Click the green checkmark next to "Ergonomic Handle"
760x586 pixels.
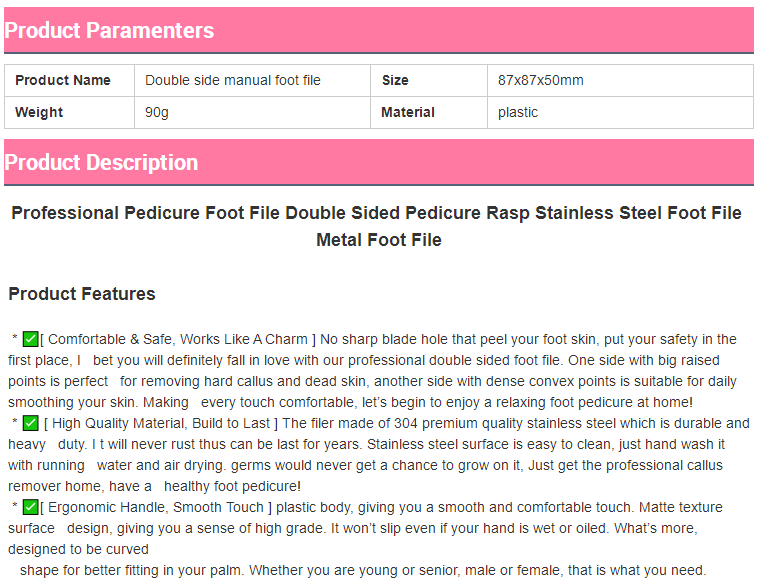pos(30,507)
